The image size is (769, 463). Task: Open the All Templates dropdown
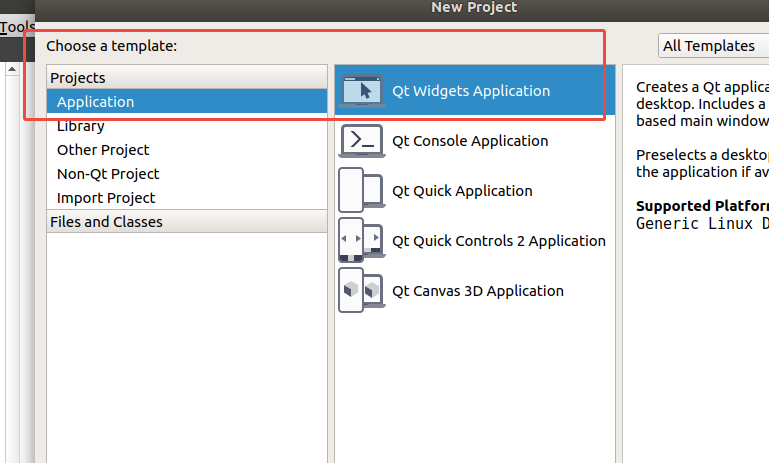pyautogui.click(x=713, y=46)
